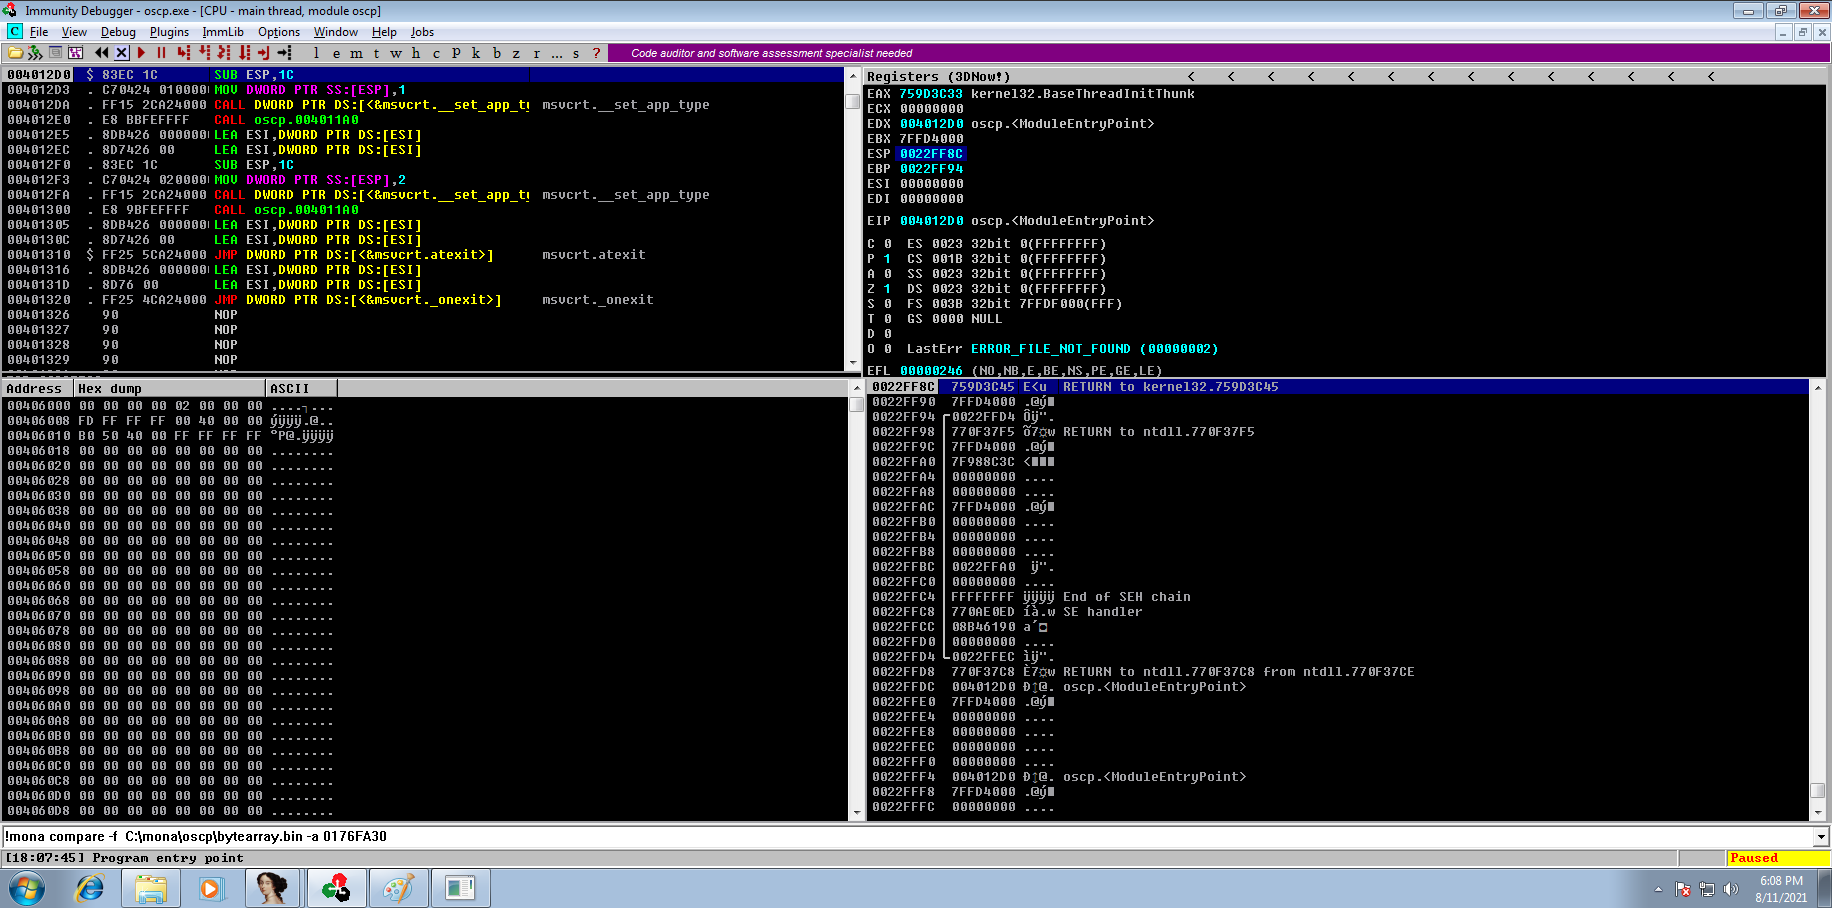The image size is (1832, 908).
Task: Open a file with the folder icon
Action: click(15, 53)
